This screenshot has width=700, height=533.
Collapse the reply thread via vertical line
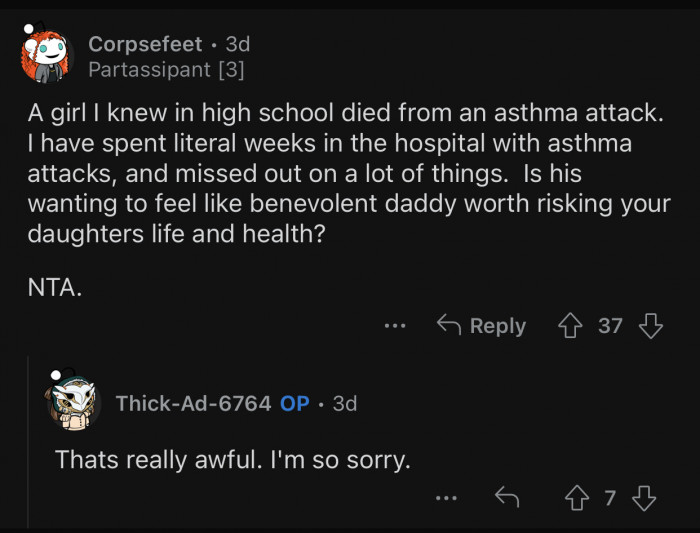click(28, 440)
